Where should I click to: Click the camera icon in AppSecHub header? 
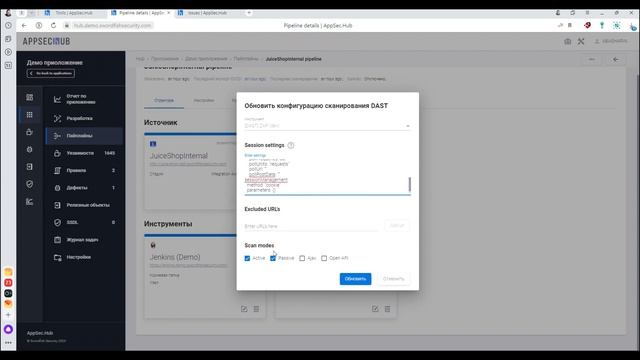pyautogui.click(x=568, y=41)
